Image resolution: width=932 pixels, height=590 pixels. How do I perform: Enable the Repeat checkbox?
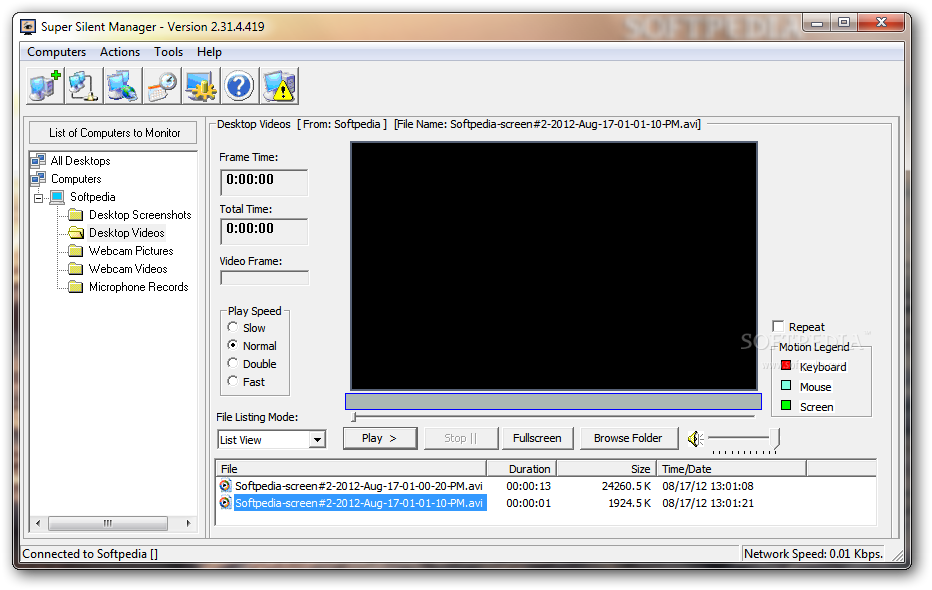click(778, 326)
